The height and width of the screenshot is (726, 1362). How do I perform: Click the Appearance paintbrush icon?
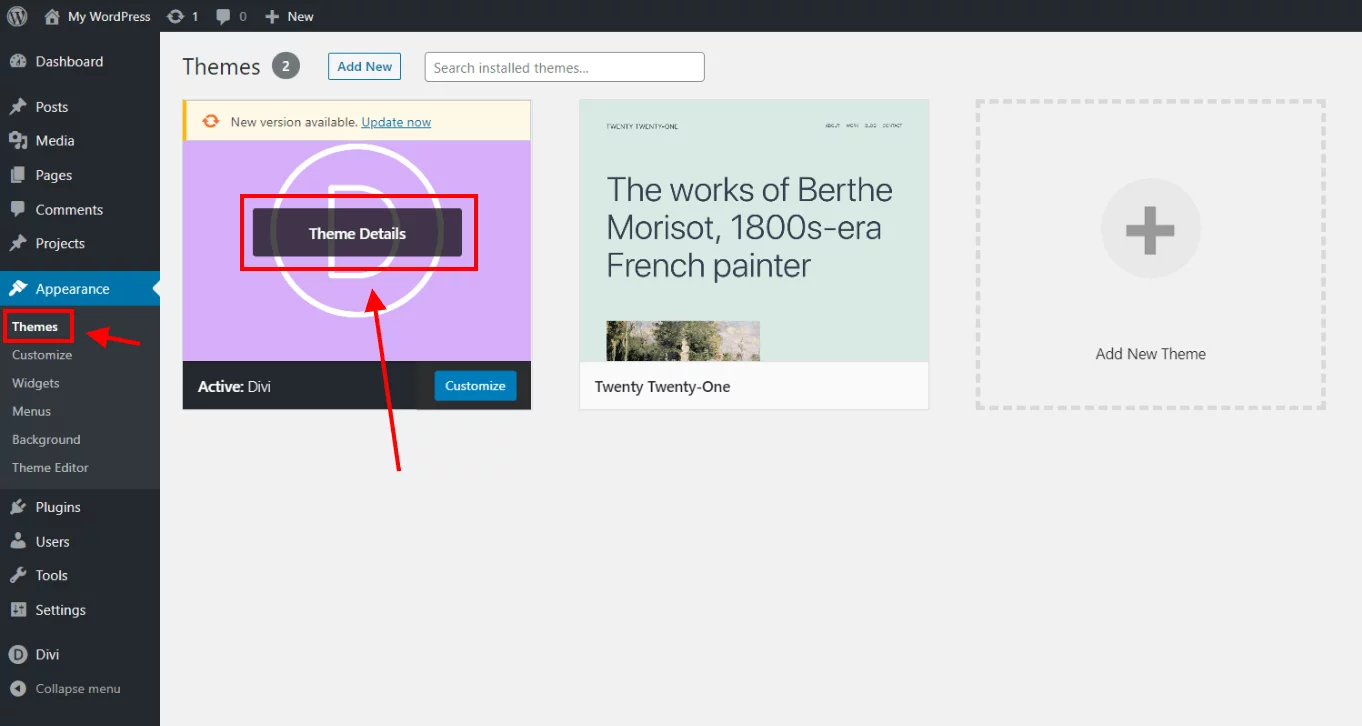click(x=18, y=289)
